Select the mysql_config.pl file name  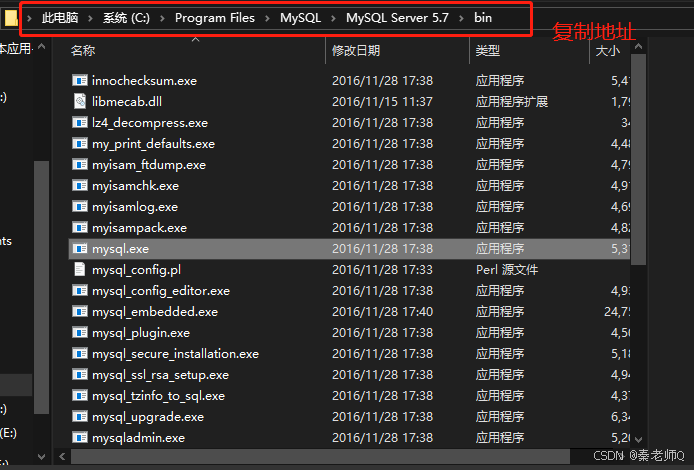coord(136,270)
